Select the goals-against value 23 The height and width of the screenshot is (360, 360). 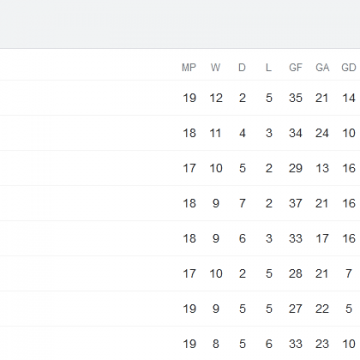click(322, 344)
